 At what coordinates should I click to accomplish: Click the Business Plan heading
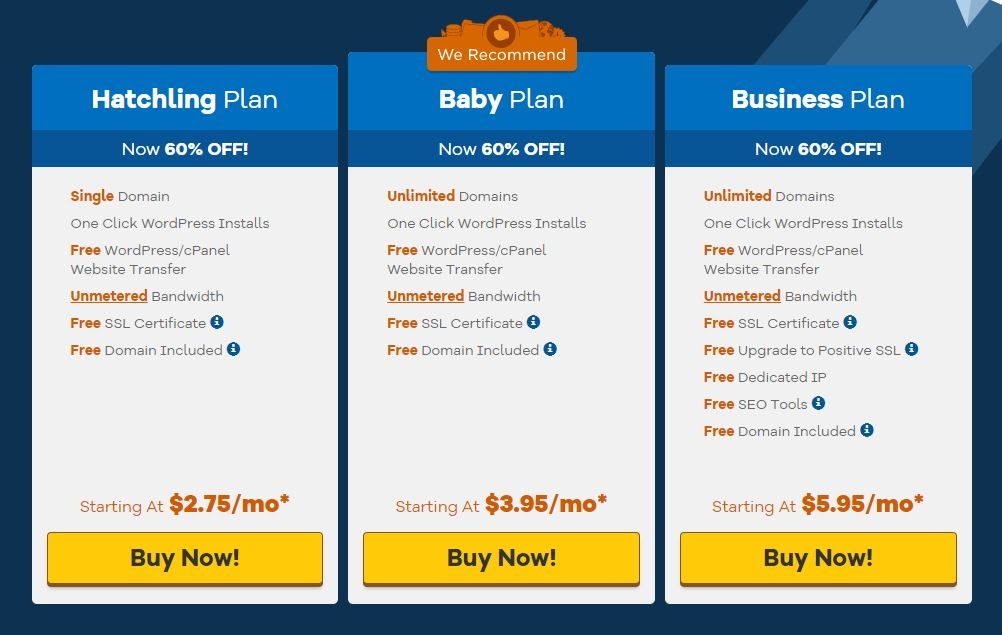[818, 100]
